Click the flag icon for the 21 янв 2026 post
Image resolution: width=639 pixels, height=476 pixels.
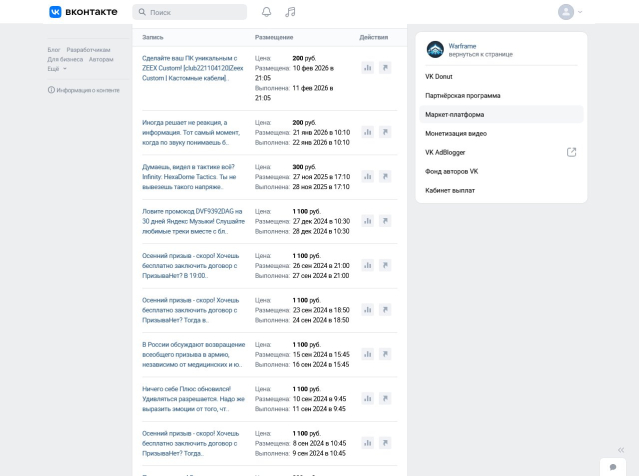pos(384,132)
